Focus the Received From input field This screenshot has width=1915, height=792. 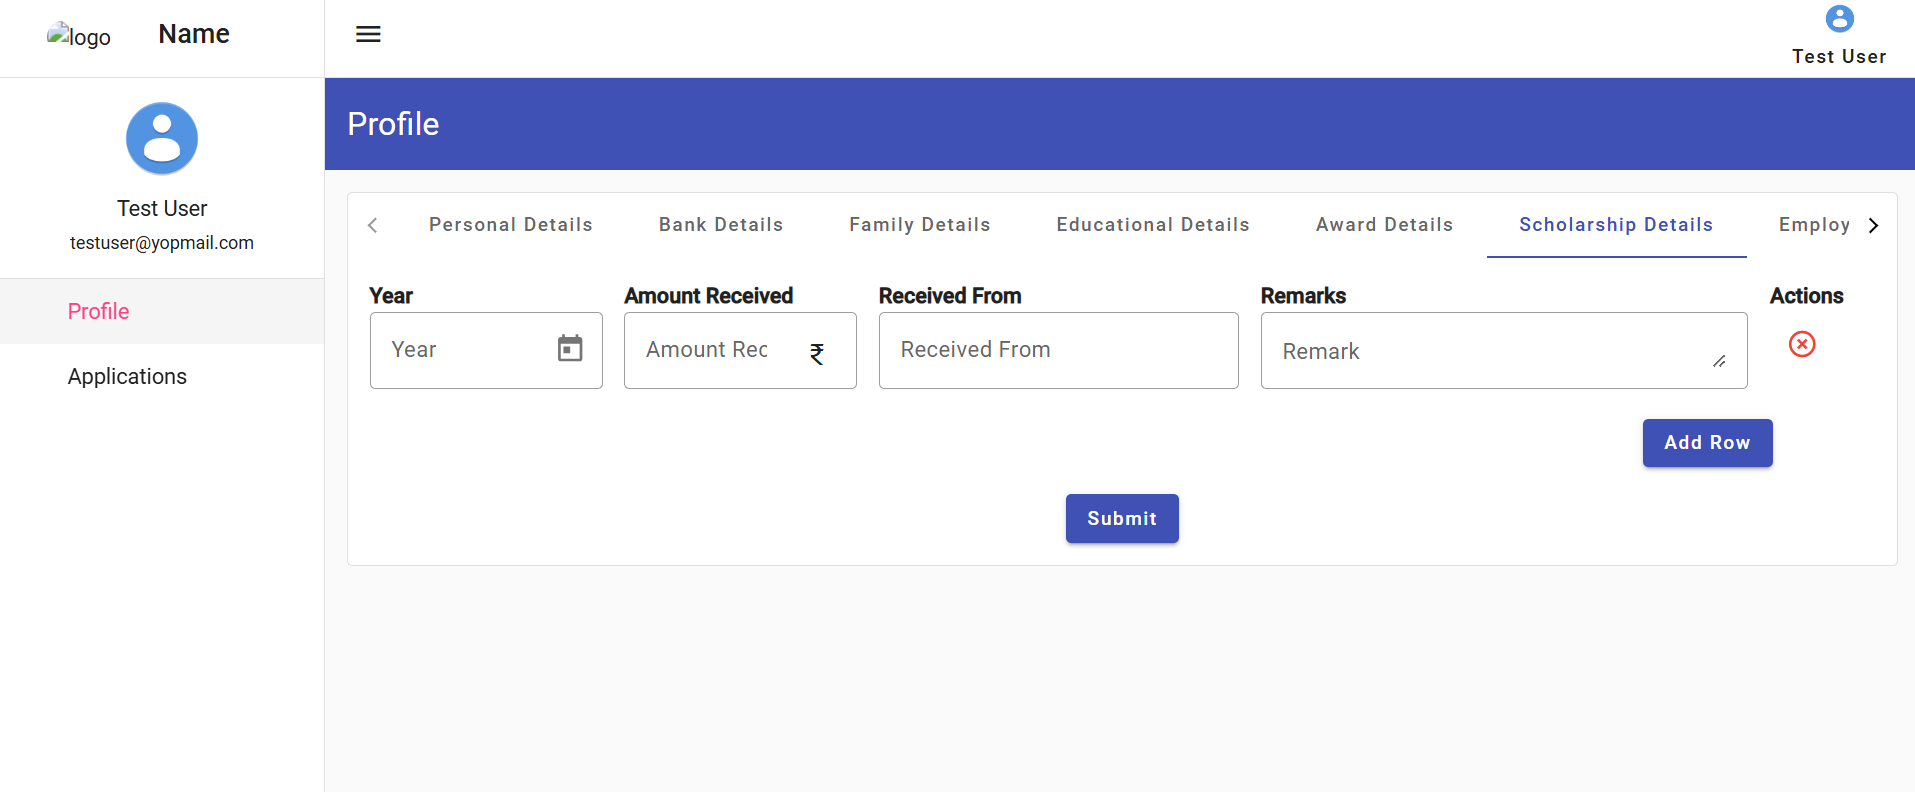coord(1058,350)
